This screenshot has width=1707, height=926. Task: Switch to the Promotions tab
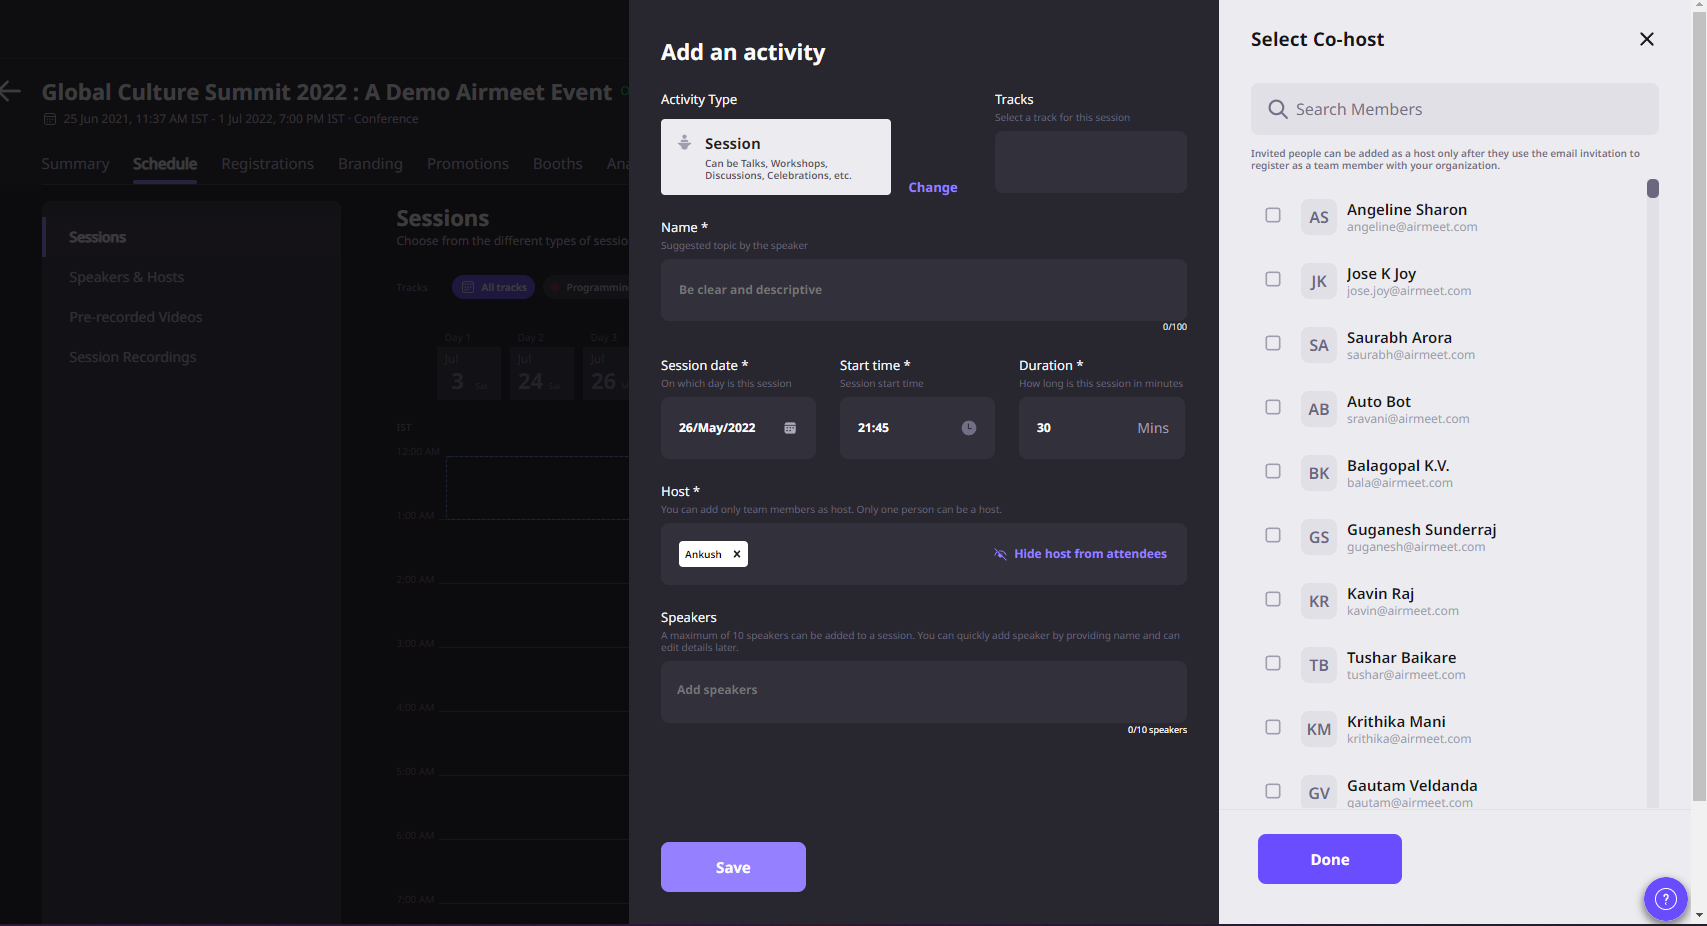468,164
